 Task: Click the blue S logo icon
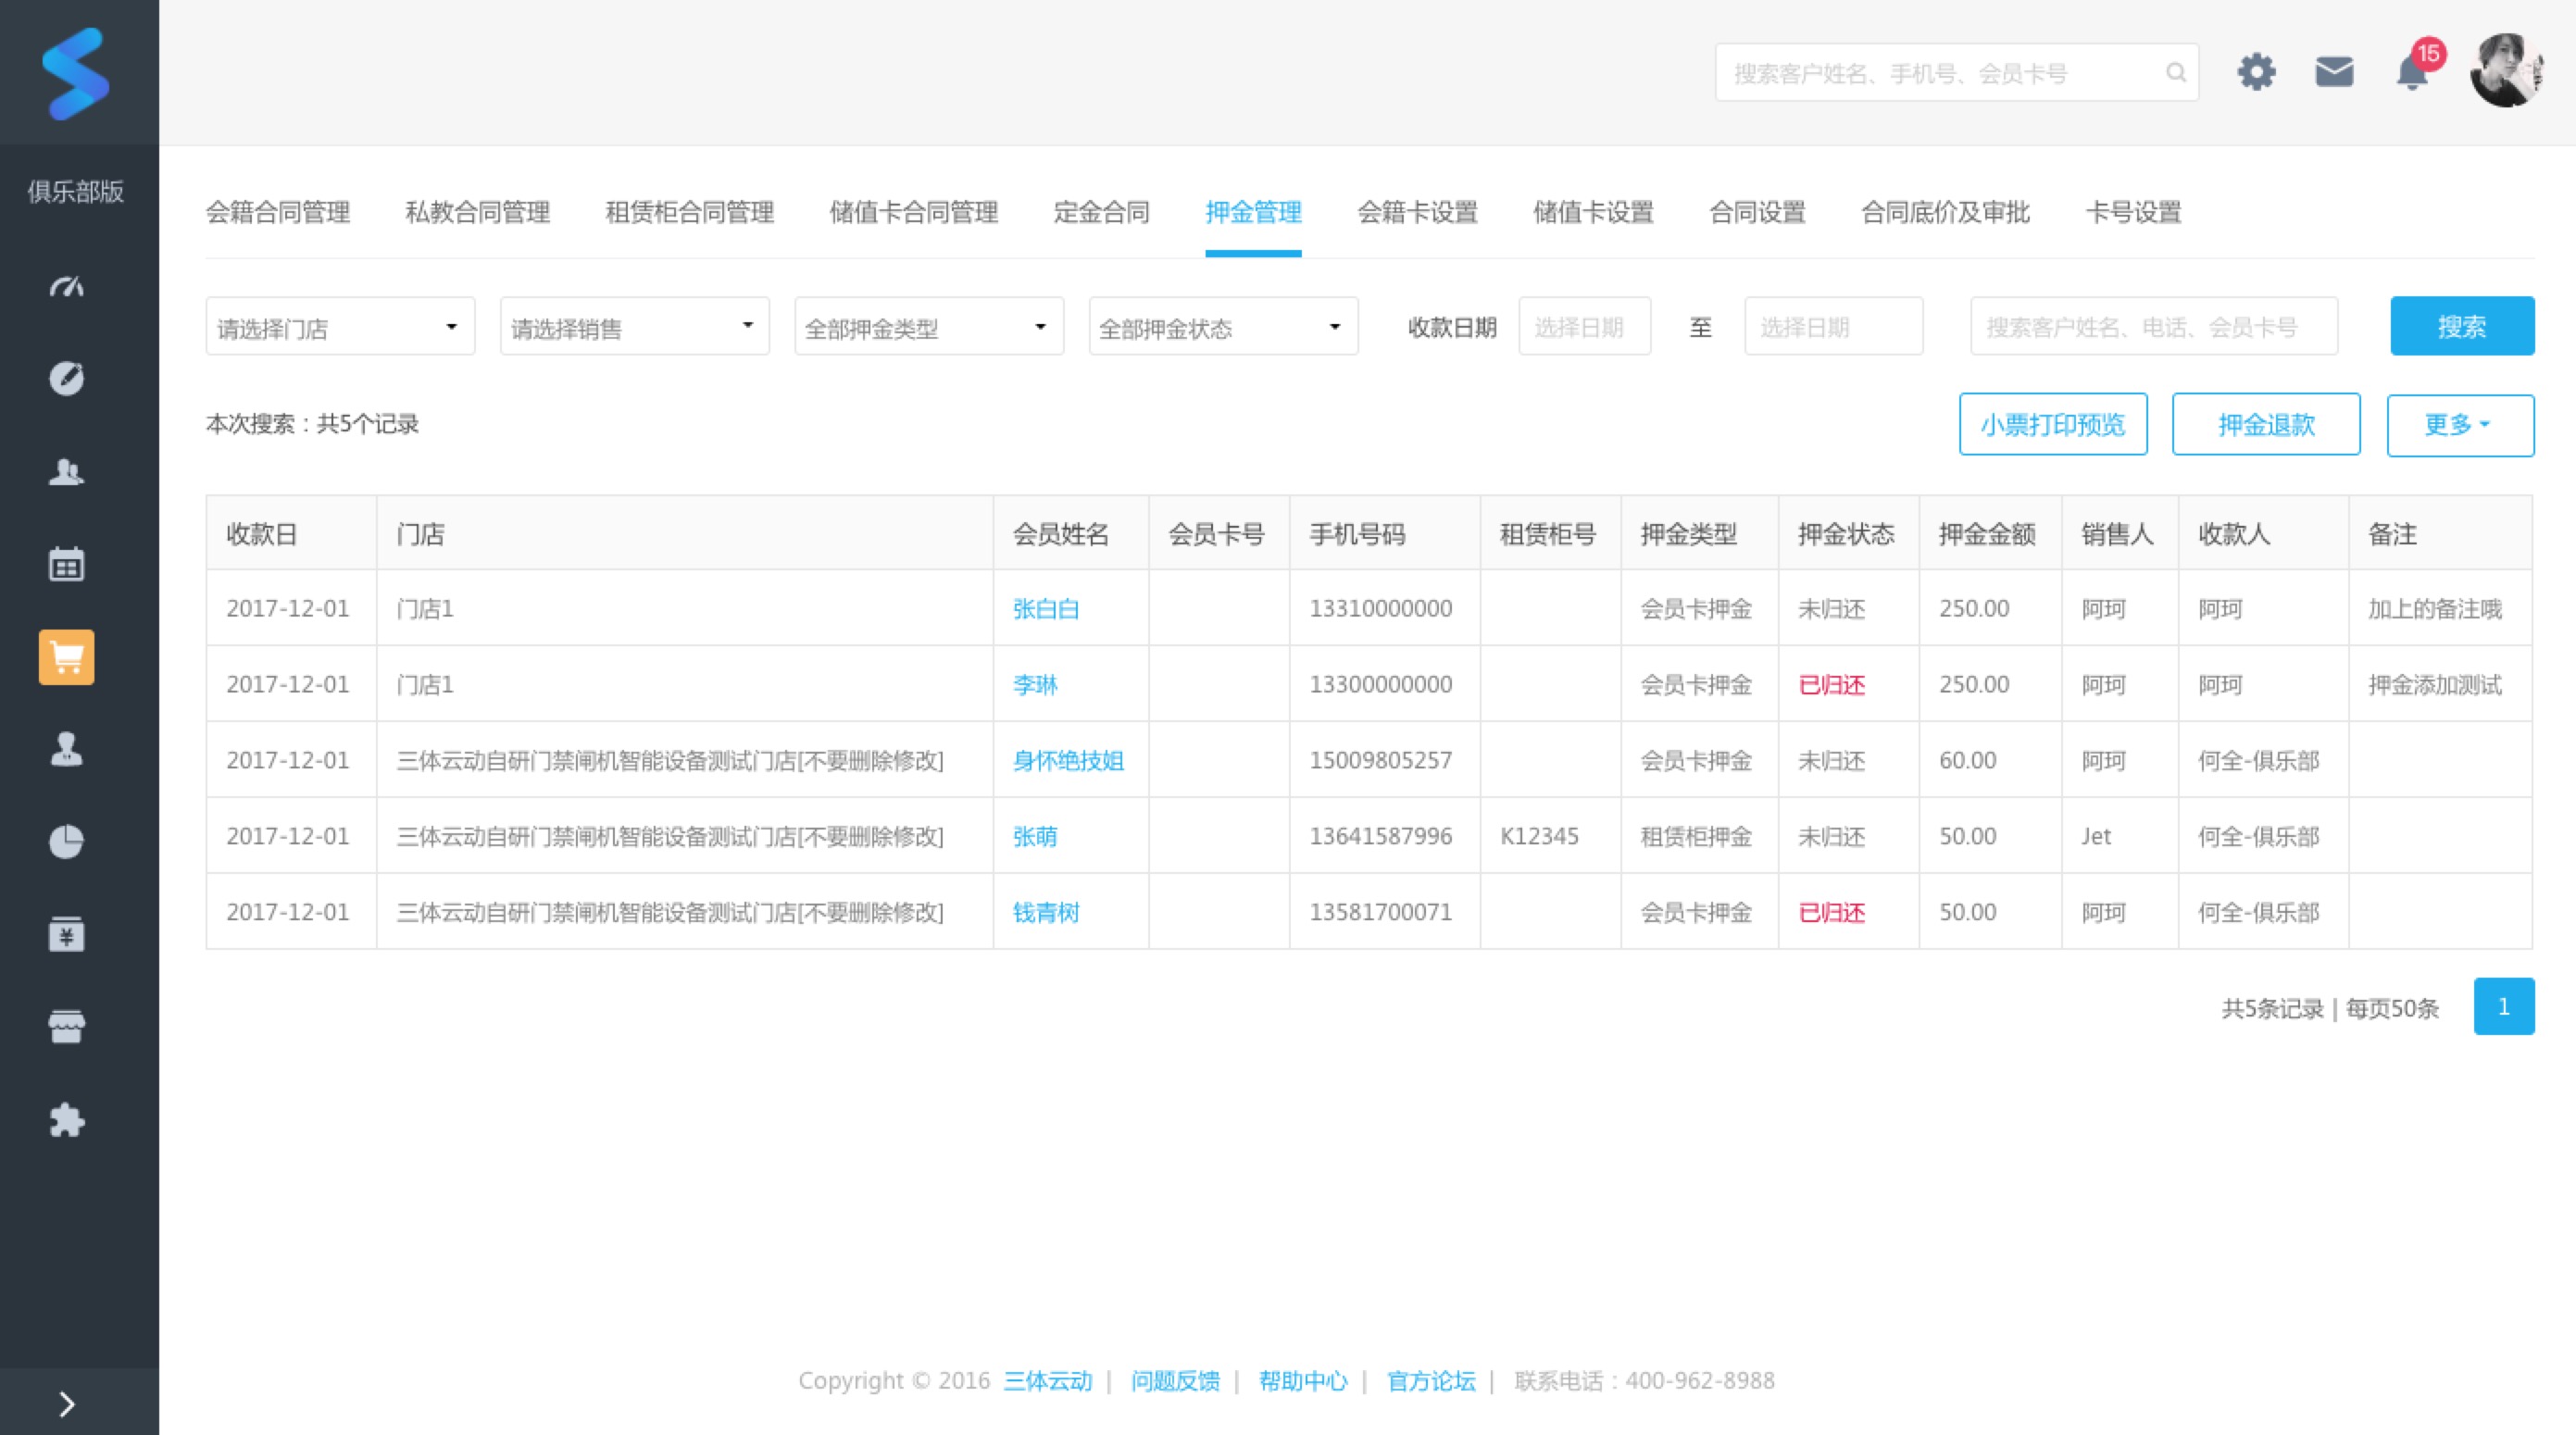click(75, 73)
